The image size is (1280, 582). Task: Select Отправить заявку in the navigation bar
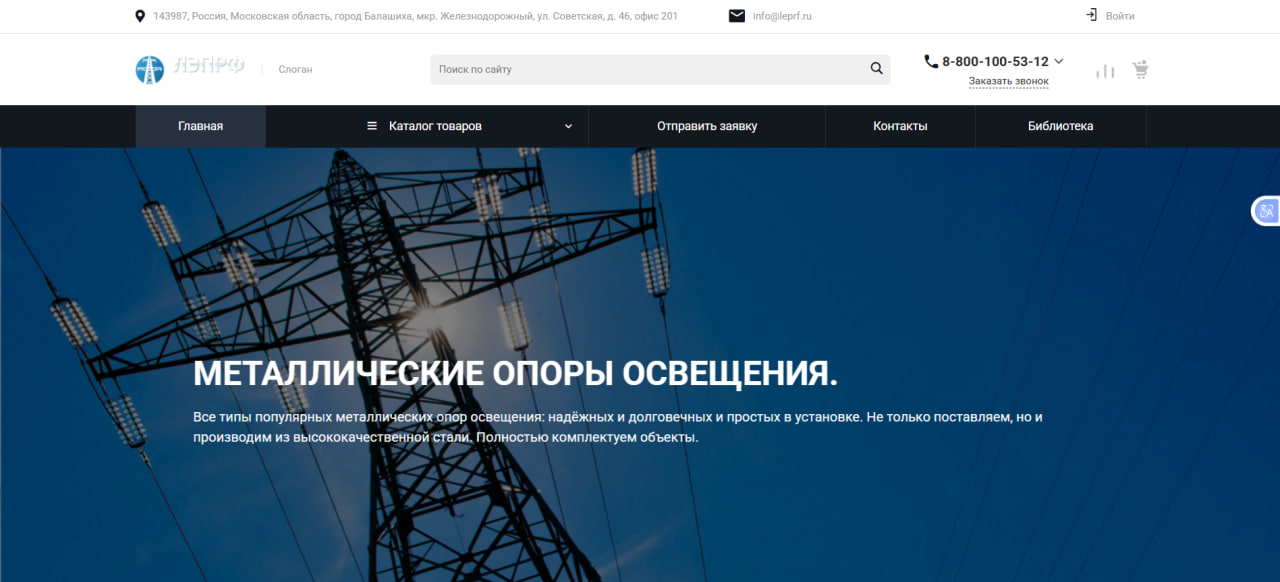point(707,126)
